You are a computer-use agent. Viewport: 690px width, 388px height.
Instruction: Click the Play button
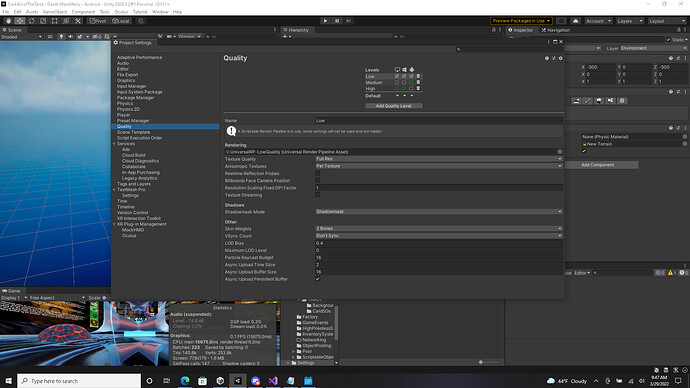(325, 21)
